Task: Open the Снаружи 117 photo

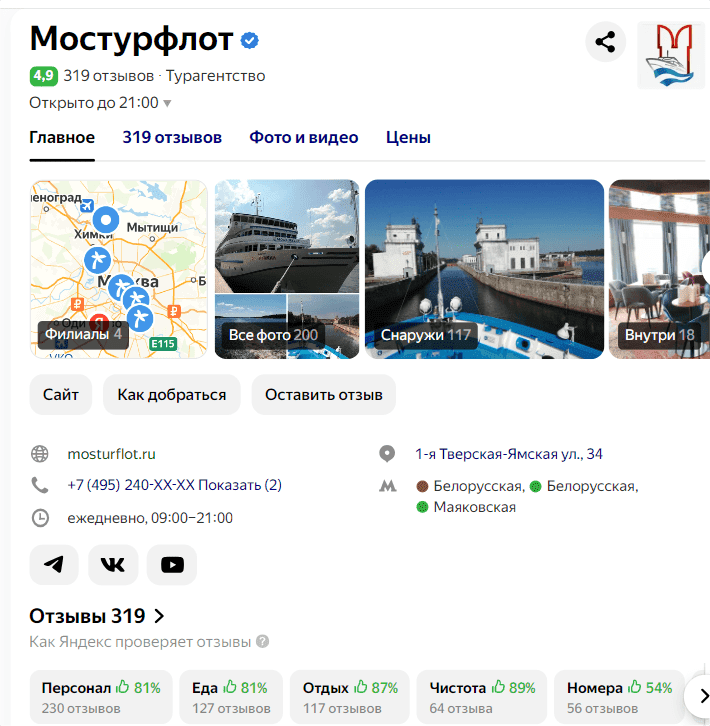Action: (484, 269)
